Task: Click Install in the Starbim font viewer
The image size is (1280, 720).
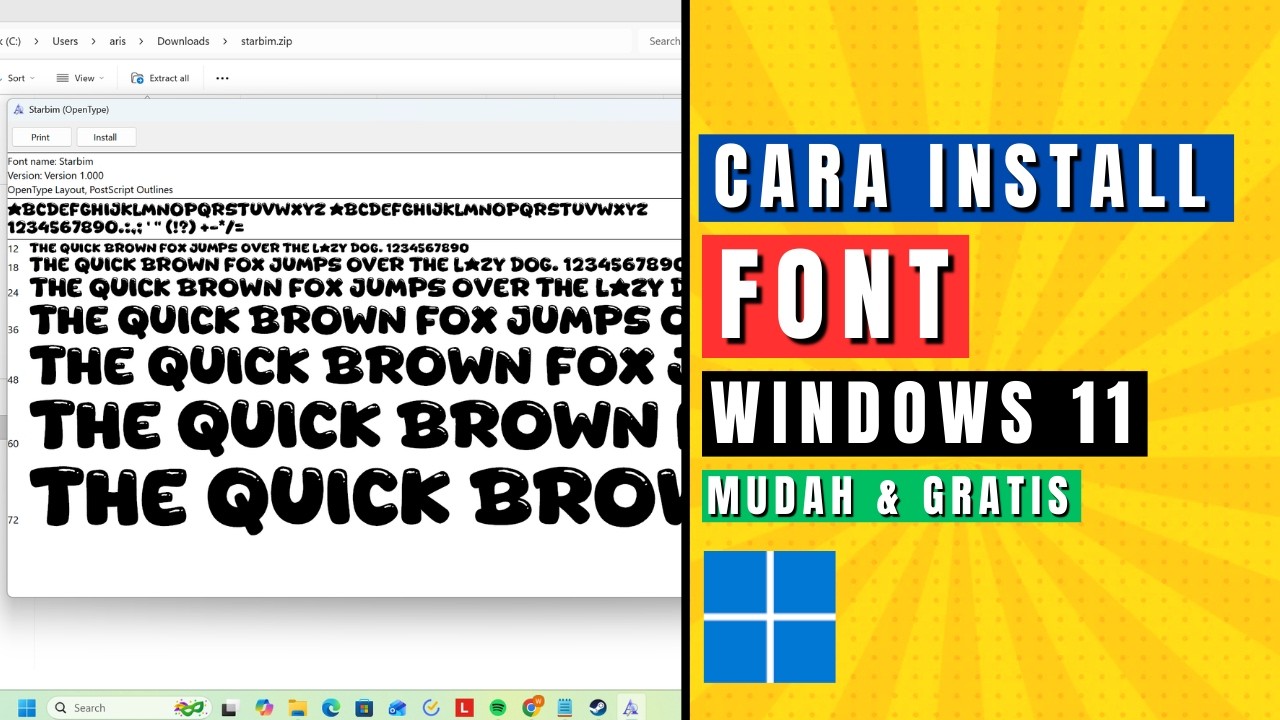Action: [x=105, y=137]
